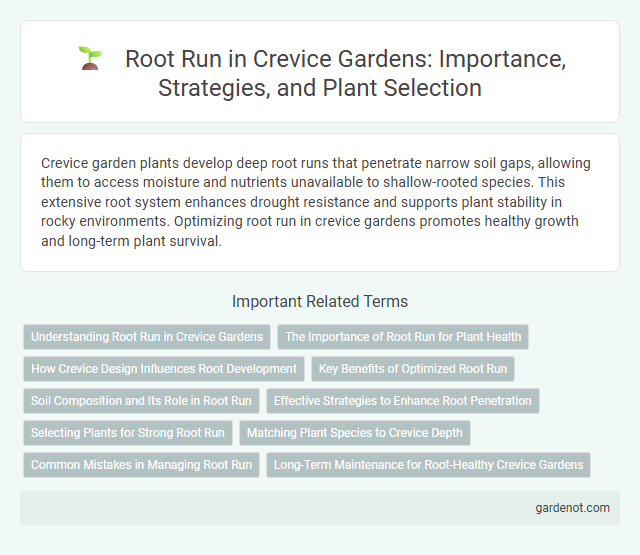Open 'Matching Plant Species to Crevice Depth' tag
Viewport: 640px width, 555px height.
click(355, 433)
